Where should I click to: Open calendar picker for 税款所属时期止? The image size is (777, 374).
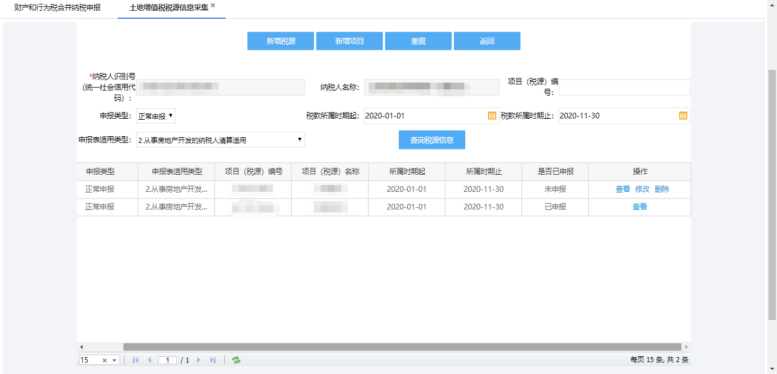[x=682, y=116]
